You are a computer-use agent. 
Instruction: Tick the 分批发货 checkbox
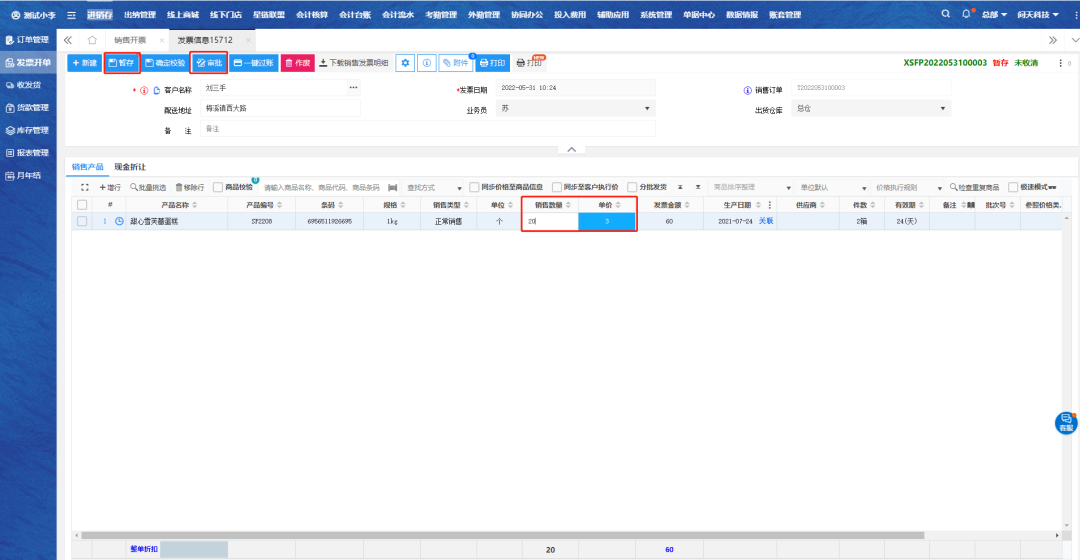tap(632, 187)
